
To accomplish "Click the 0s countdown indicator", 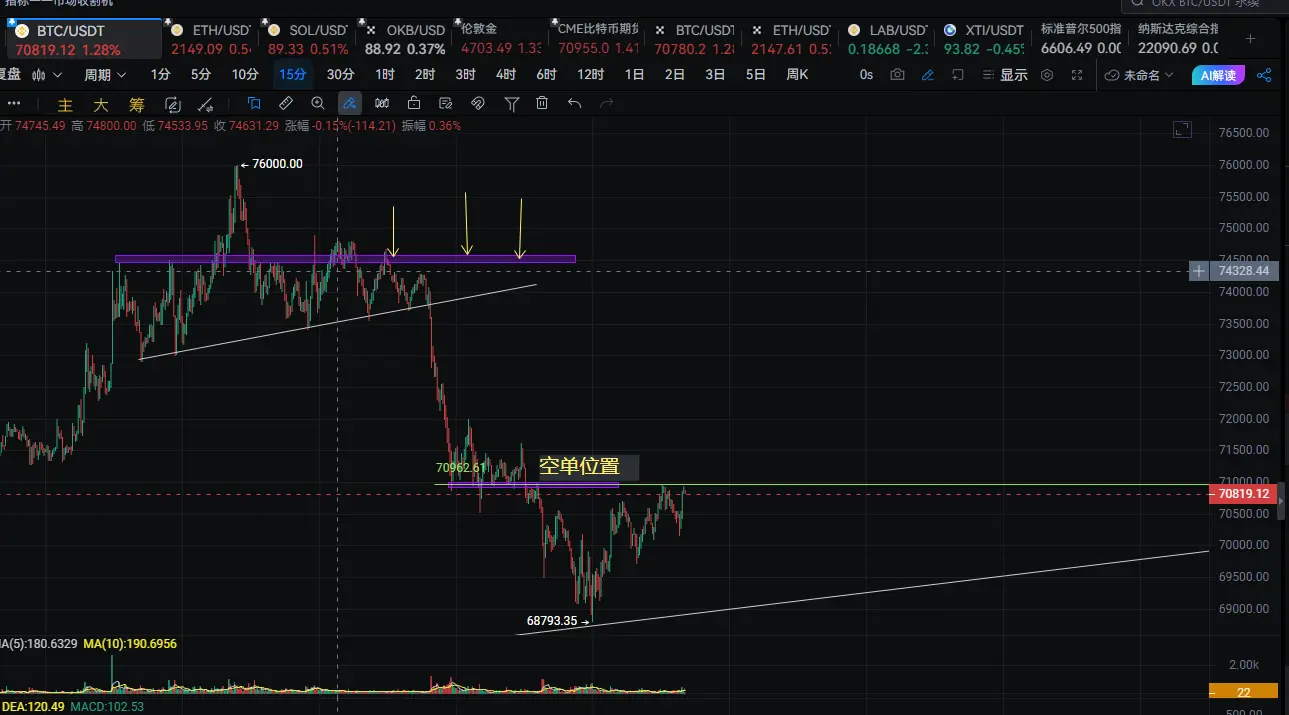I will click(x=866, y=75).
